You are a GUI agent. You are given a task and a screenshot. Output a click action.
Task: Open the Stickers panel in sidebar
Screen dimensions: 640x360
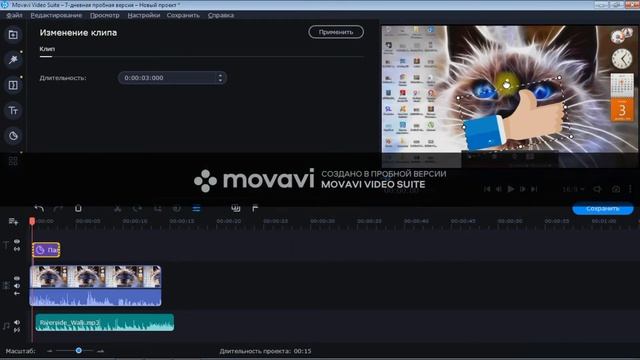pyautogui.click(x=13, y=136)
